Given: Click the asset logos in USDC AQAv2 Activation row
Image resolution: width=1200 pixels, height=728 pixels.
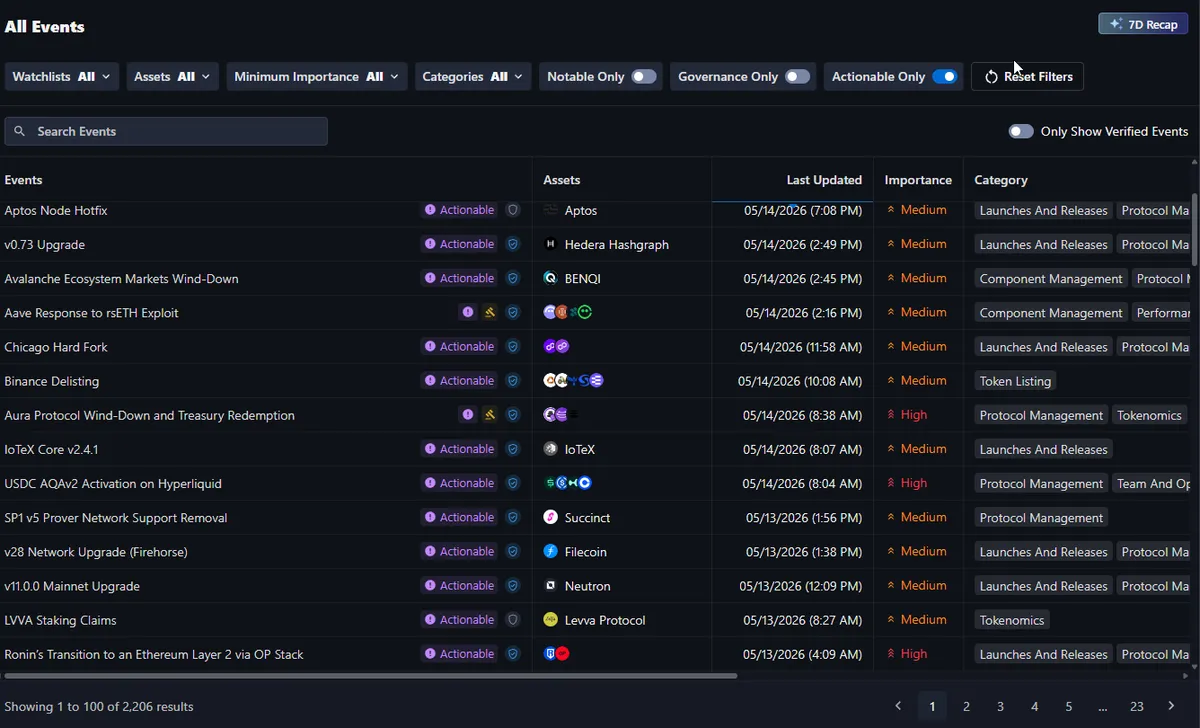Looking at the screenshot, I should click(x=568, y=483).
